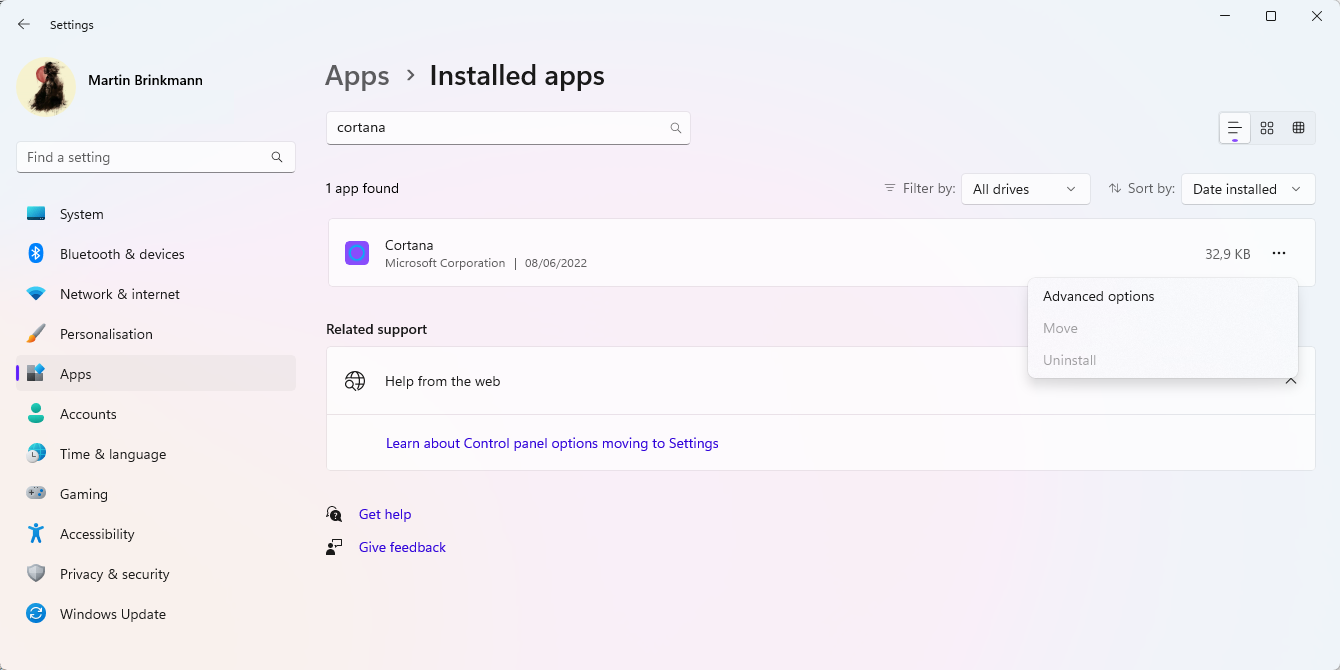Screen dimensions: 1340x670
Task: Click the 32,9 KB size text
Action: [1228, 254]
